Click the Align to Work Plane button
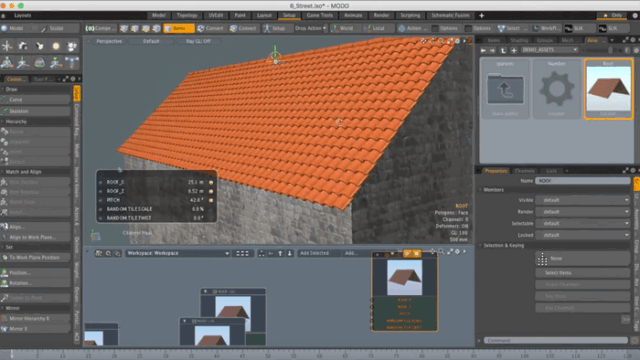Image resolution: width=640 pixels, height=360 pixels. (x=35, y=238)
